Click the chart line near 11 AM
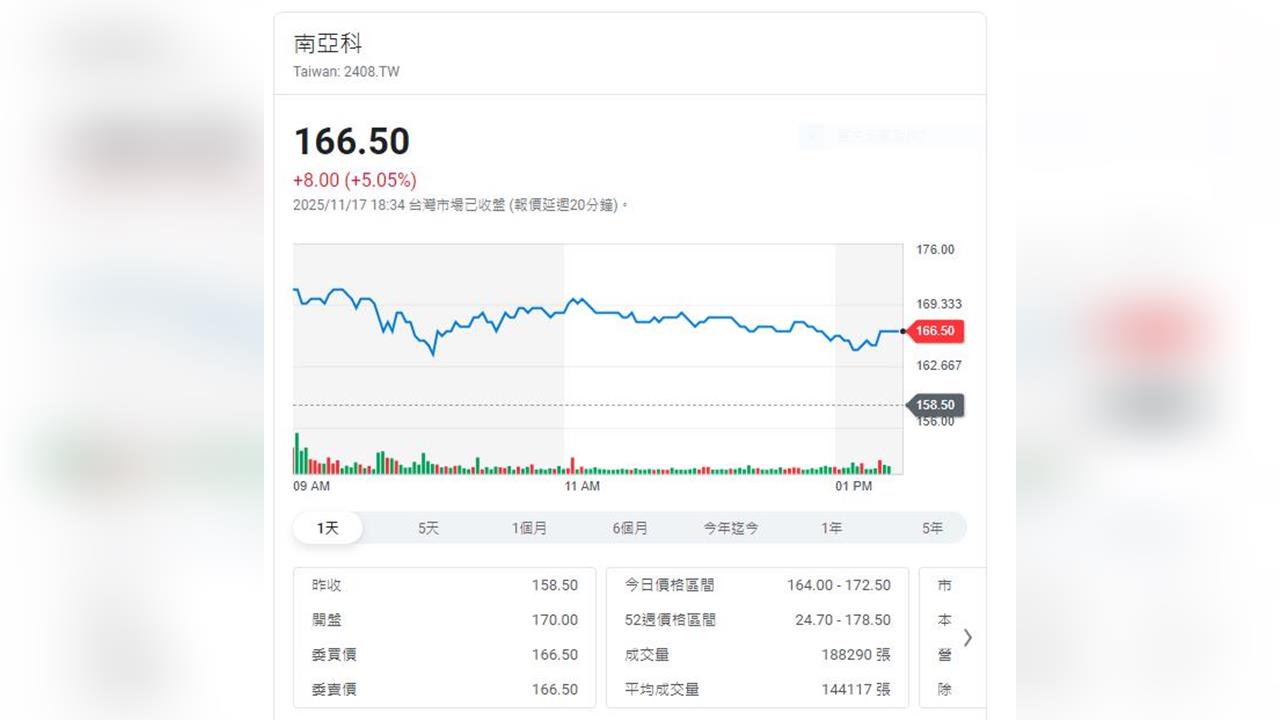 point(583,310)
